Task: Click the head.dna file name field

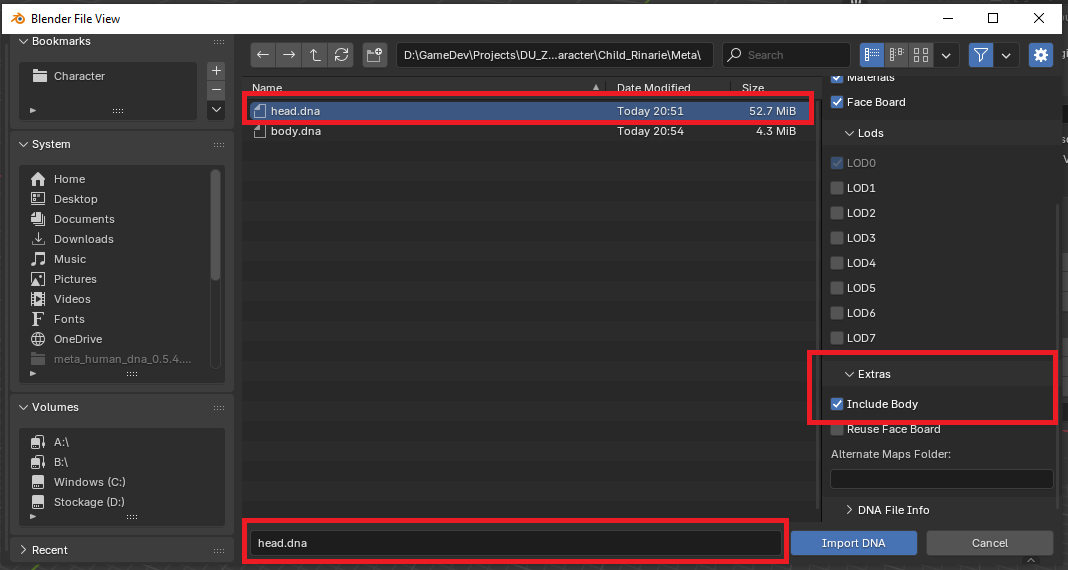Action: [516, 543]
